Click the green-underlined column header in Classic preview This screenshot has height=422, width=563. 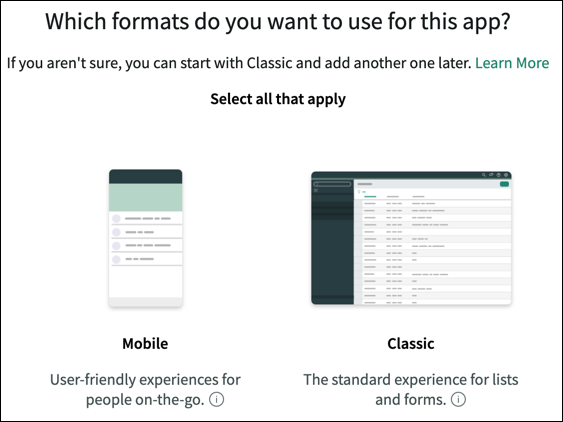370,196
